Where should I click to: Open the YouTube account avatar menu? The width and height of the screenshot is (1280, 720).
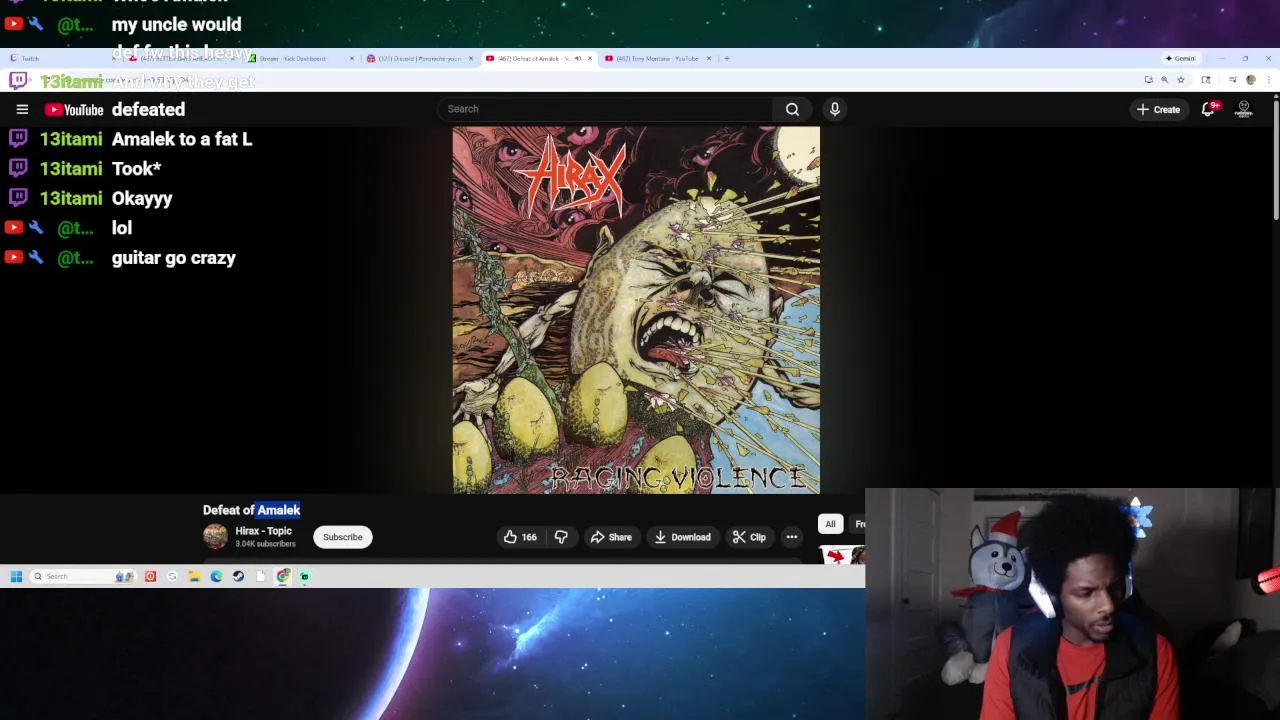pos(1244,109)
